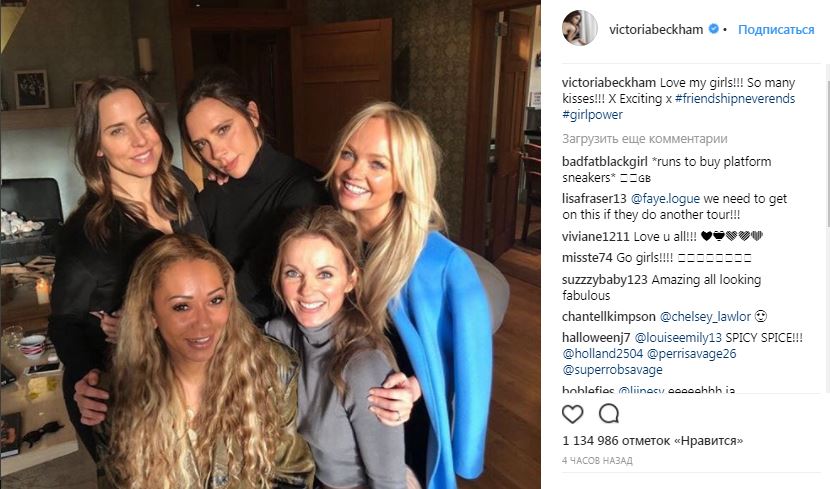Visit the @faye.logue mention
The width and height of the screenshot is (830, 489).
tap(665, 199)
